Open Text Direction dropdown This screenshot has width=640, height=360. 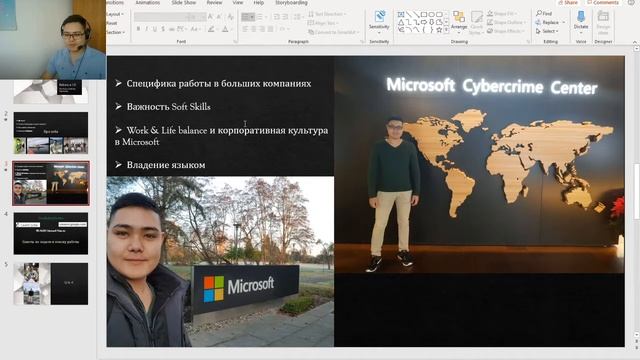coord(327,14)
